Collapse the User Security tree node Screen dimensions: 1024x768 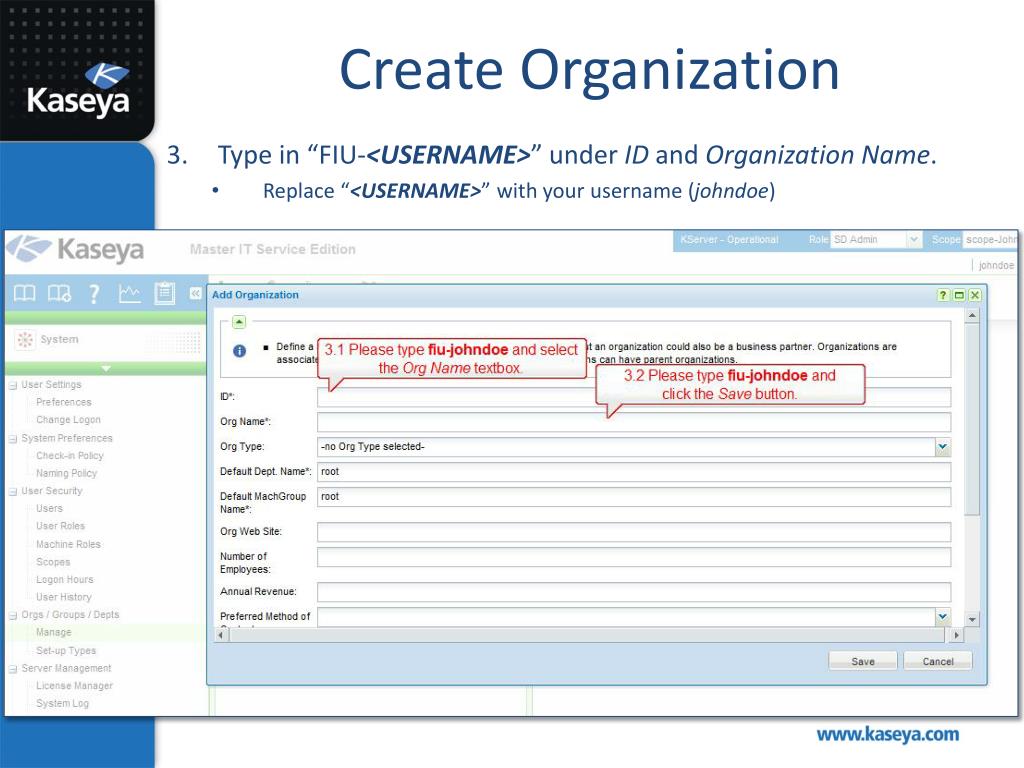(x=13, y=492)
